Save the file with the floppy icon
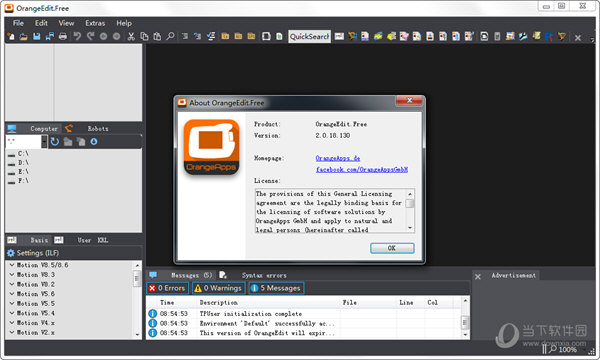600x360 pixels. pos(36,36)
